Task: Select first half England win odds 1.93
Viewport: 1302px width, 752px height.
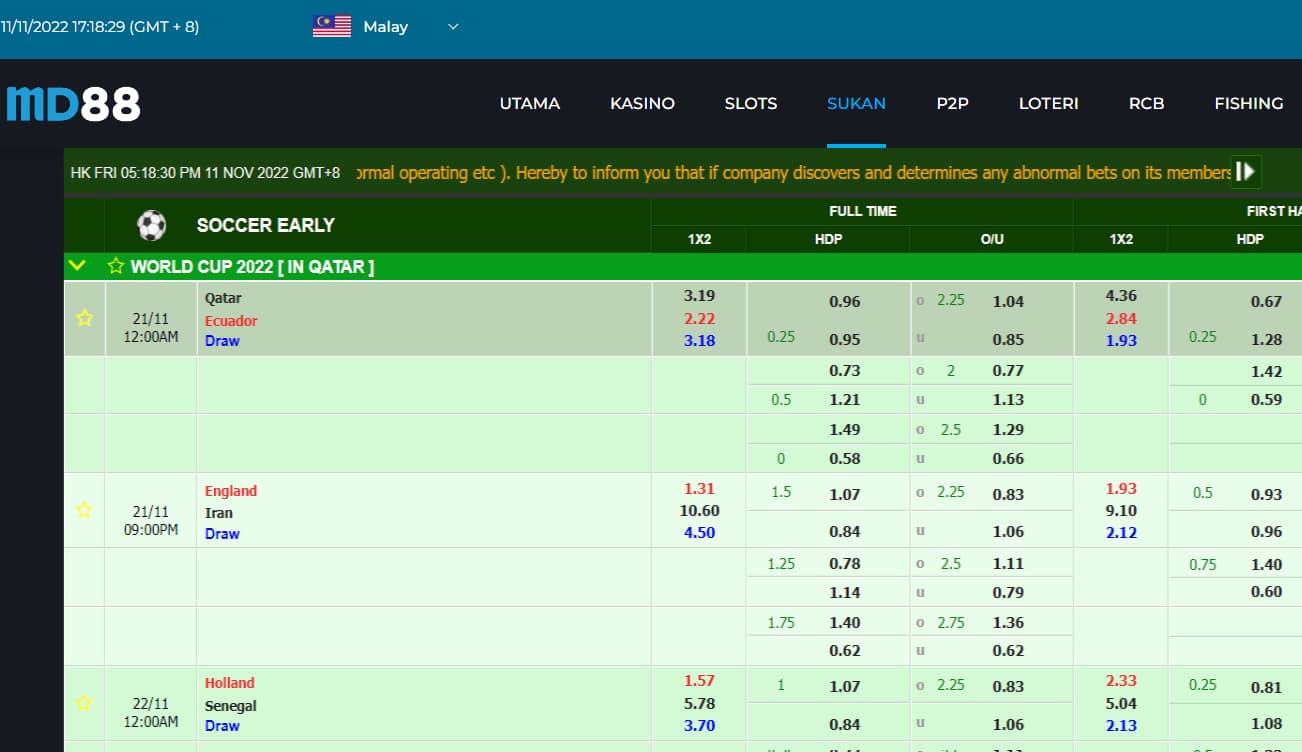Action: coord(1121,489)
